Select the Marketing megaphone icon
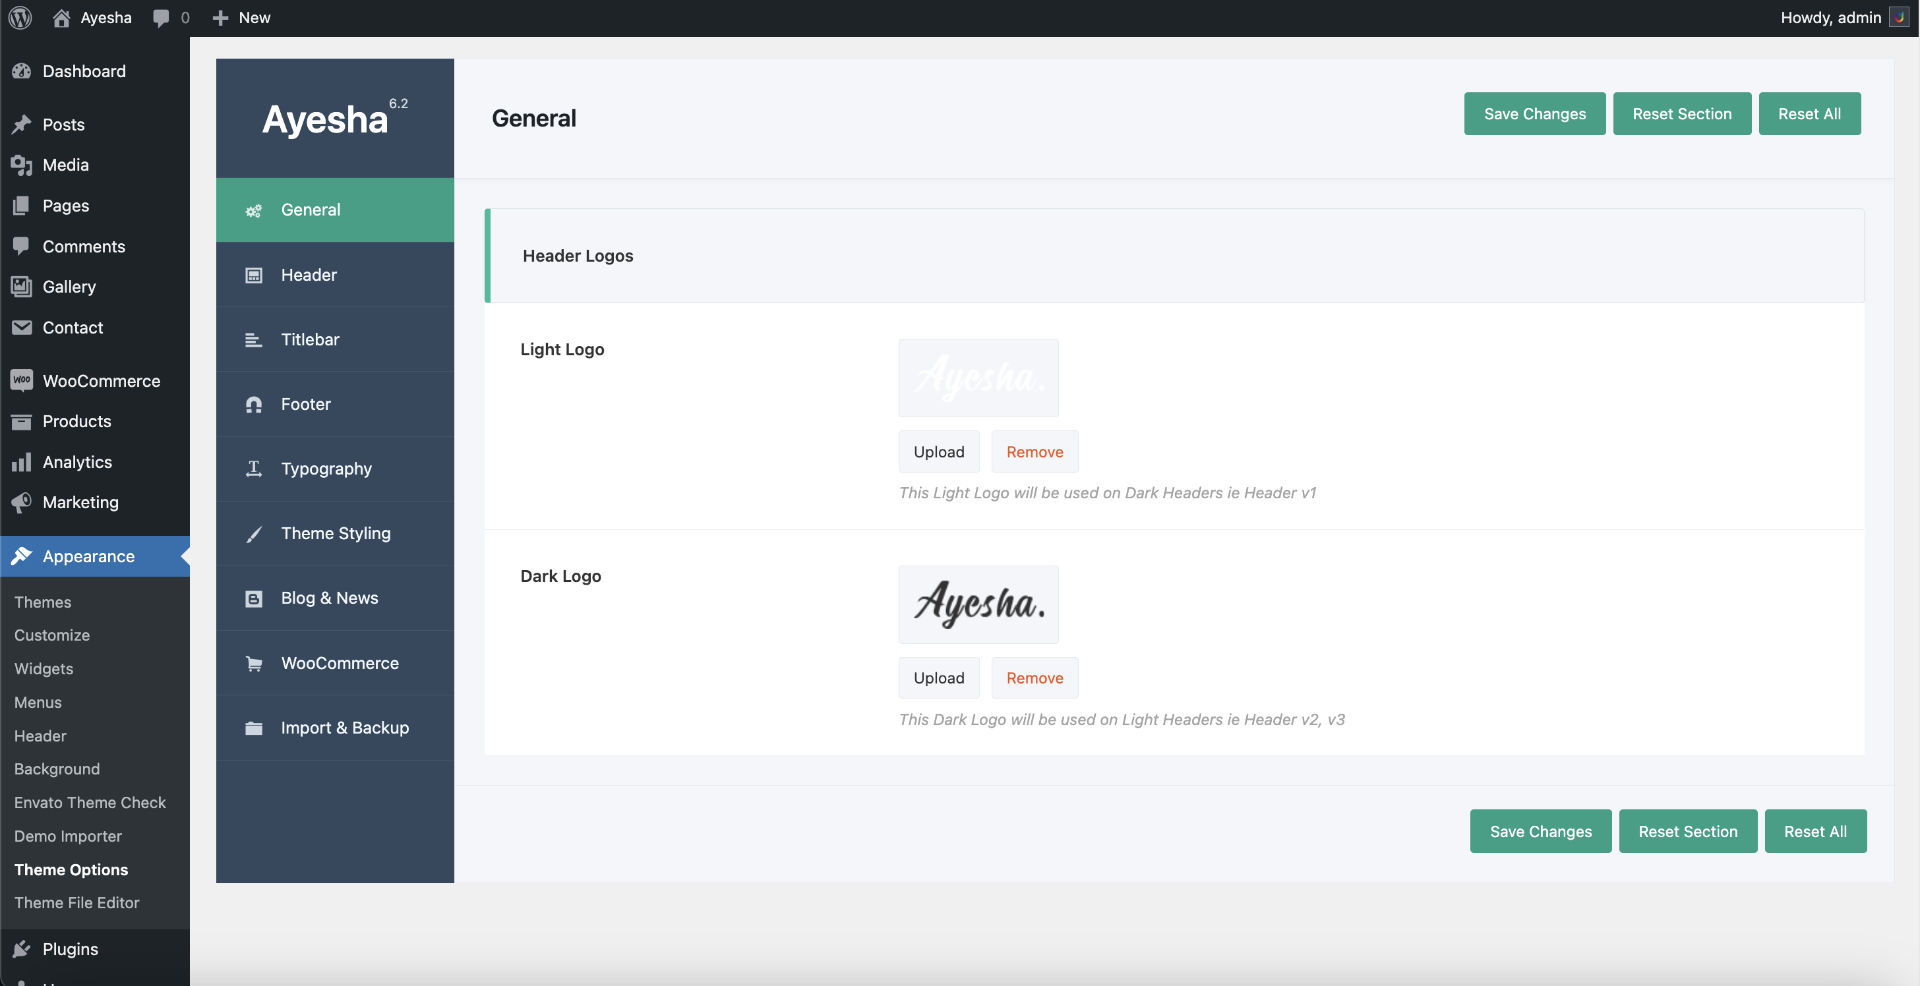This screenshot has width=1920, height=986. [x=21, y=502]
